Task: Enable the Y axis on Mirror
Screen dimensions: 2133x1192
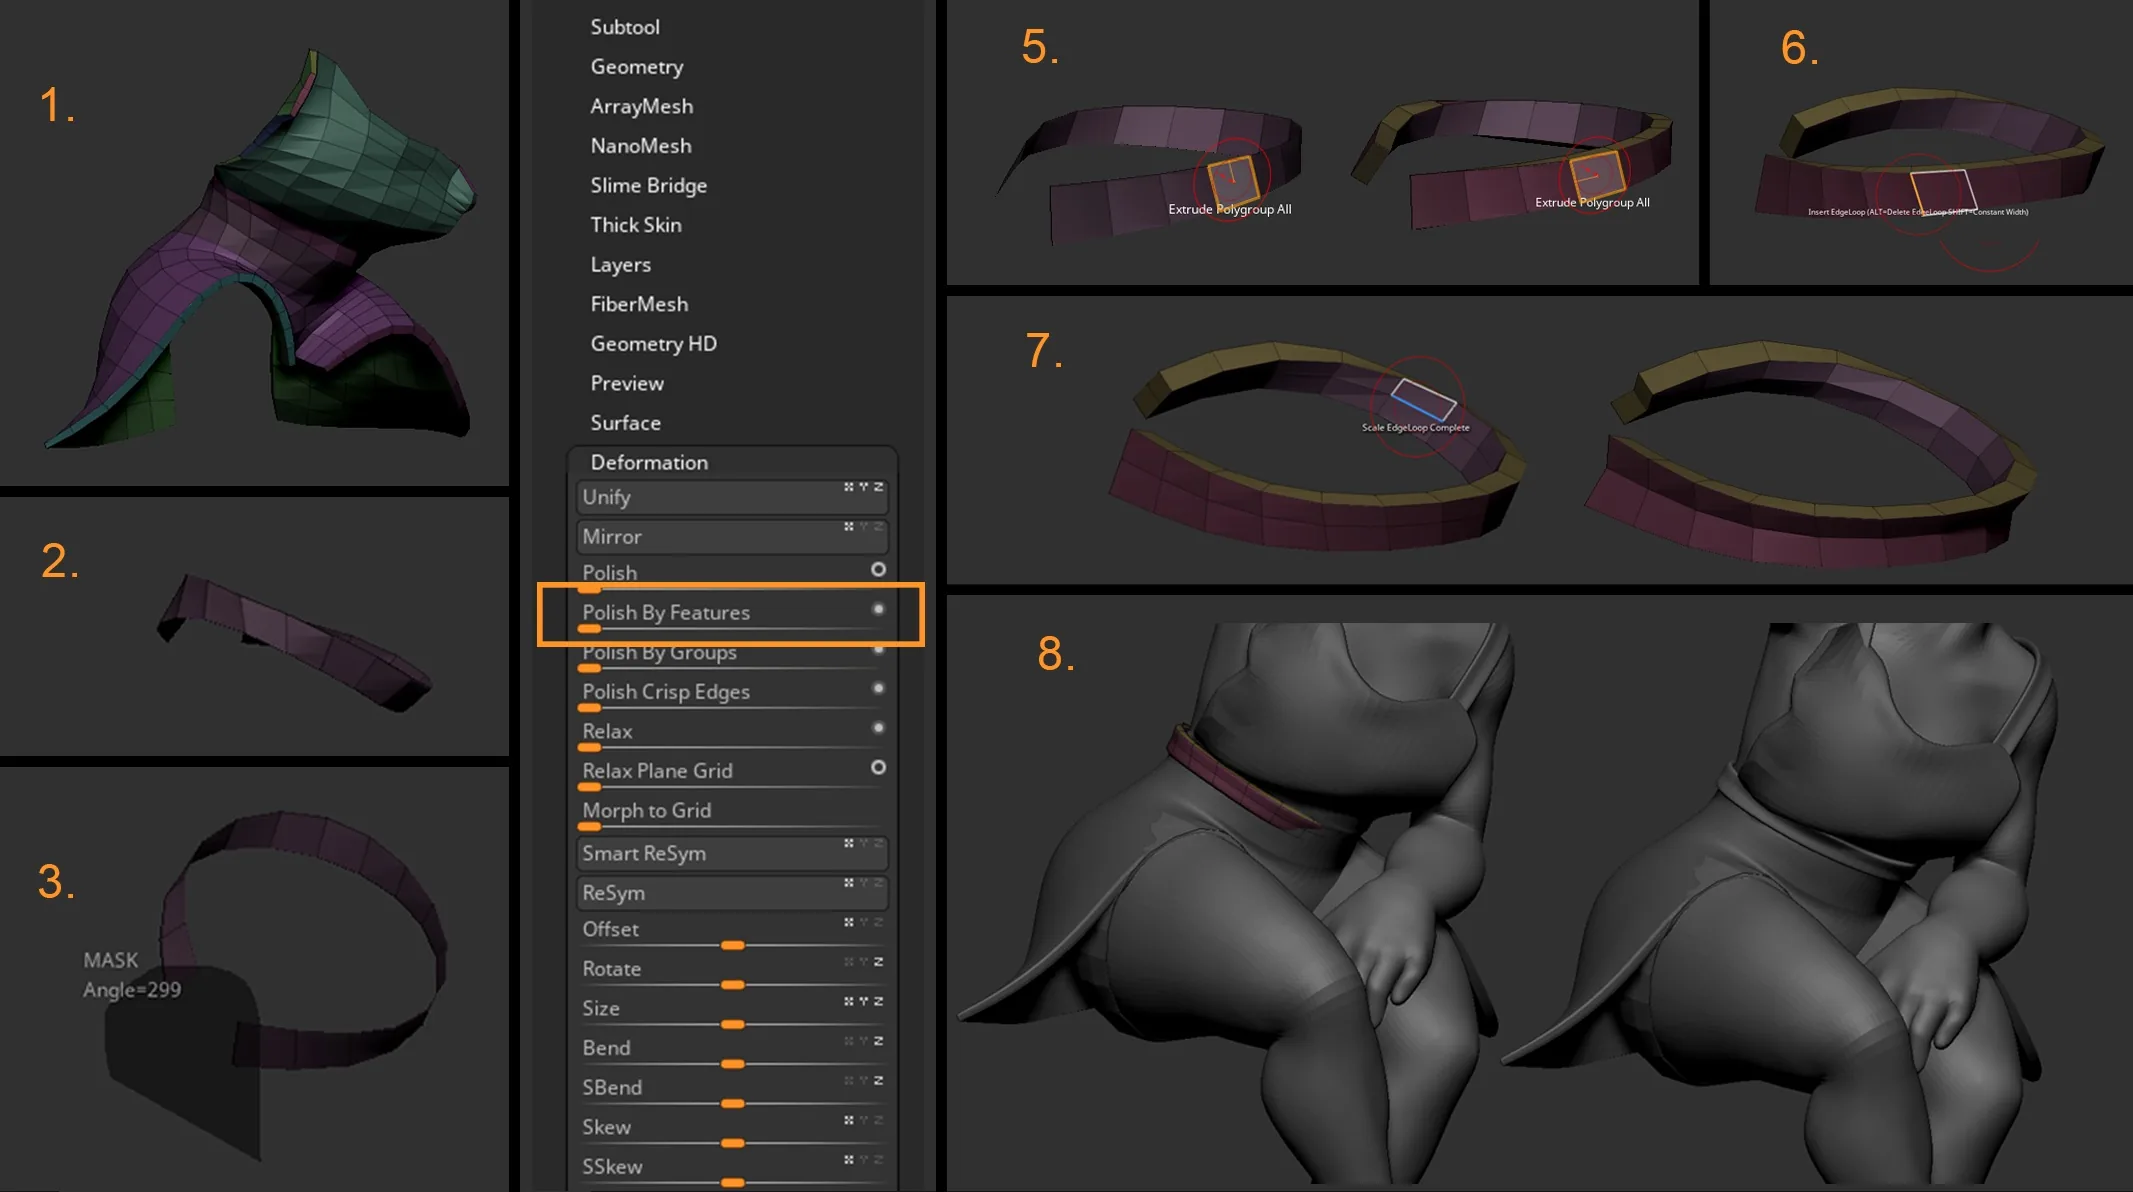Action: pyautogui.click(x=864, y=527)
